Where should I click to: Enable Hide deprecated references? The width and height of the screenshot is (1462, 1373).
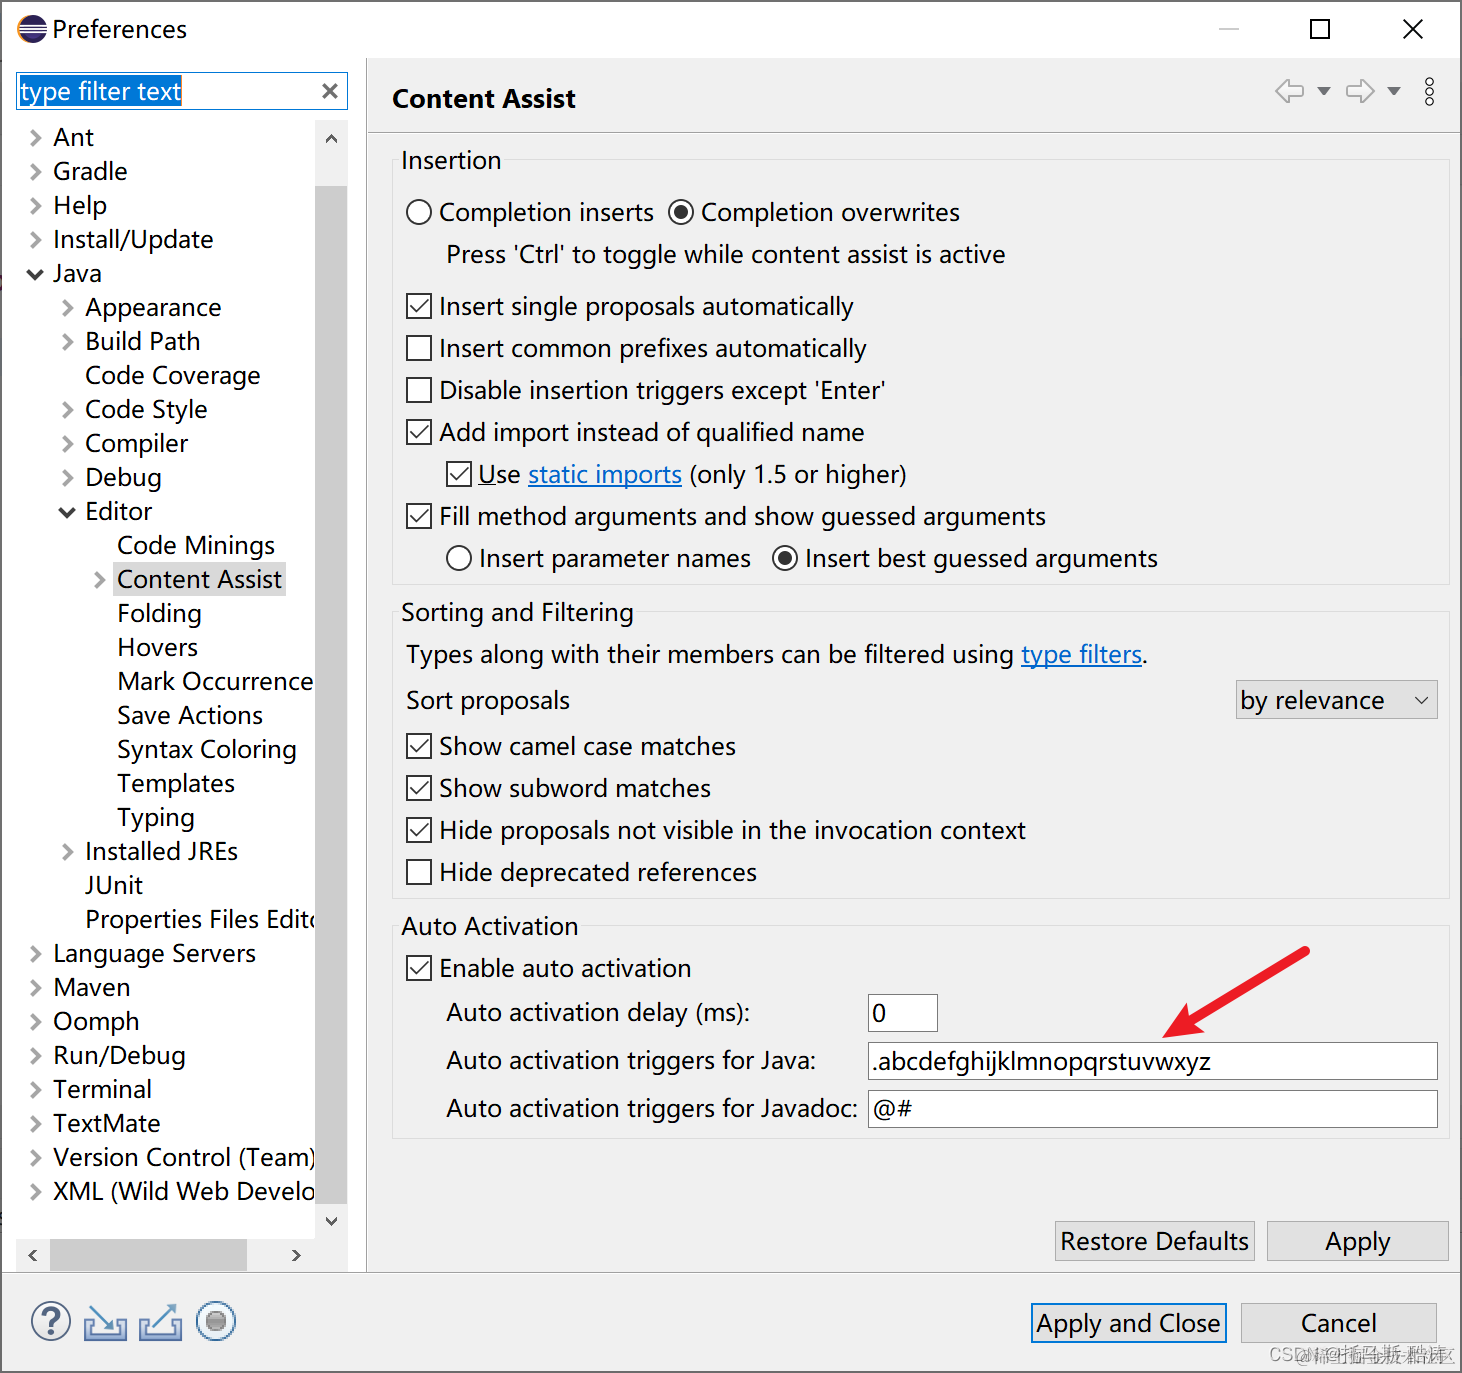(419, 872)
